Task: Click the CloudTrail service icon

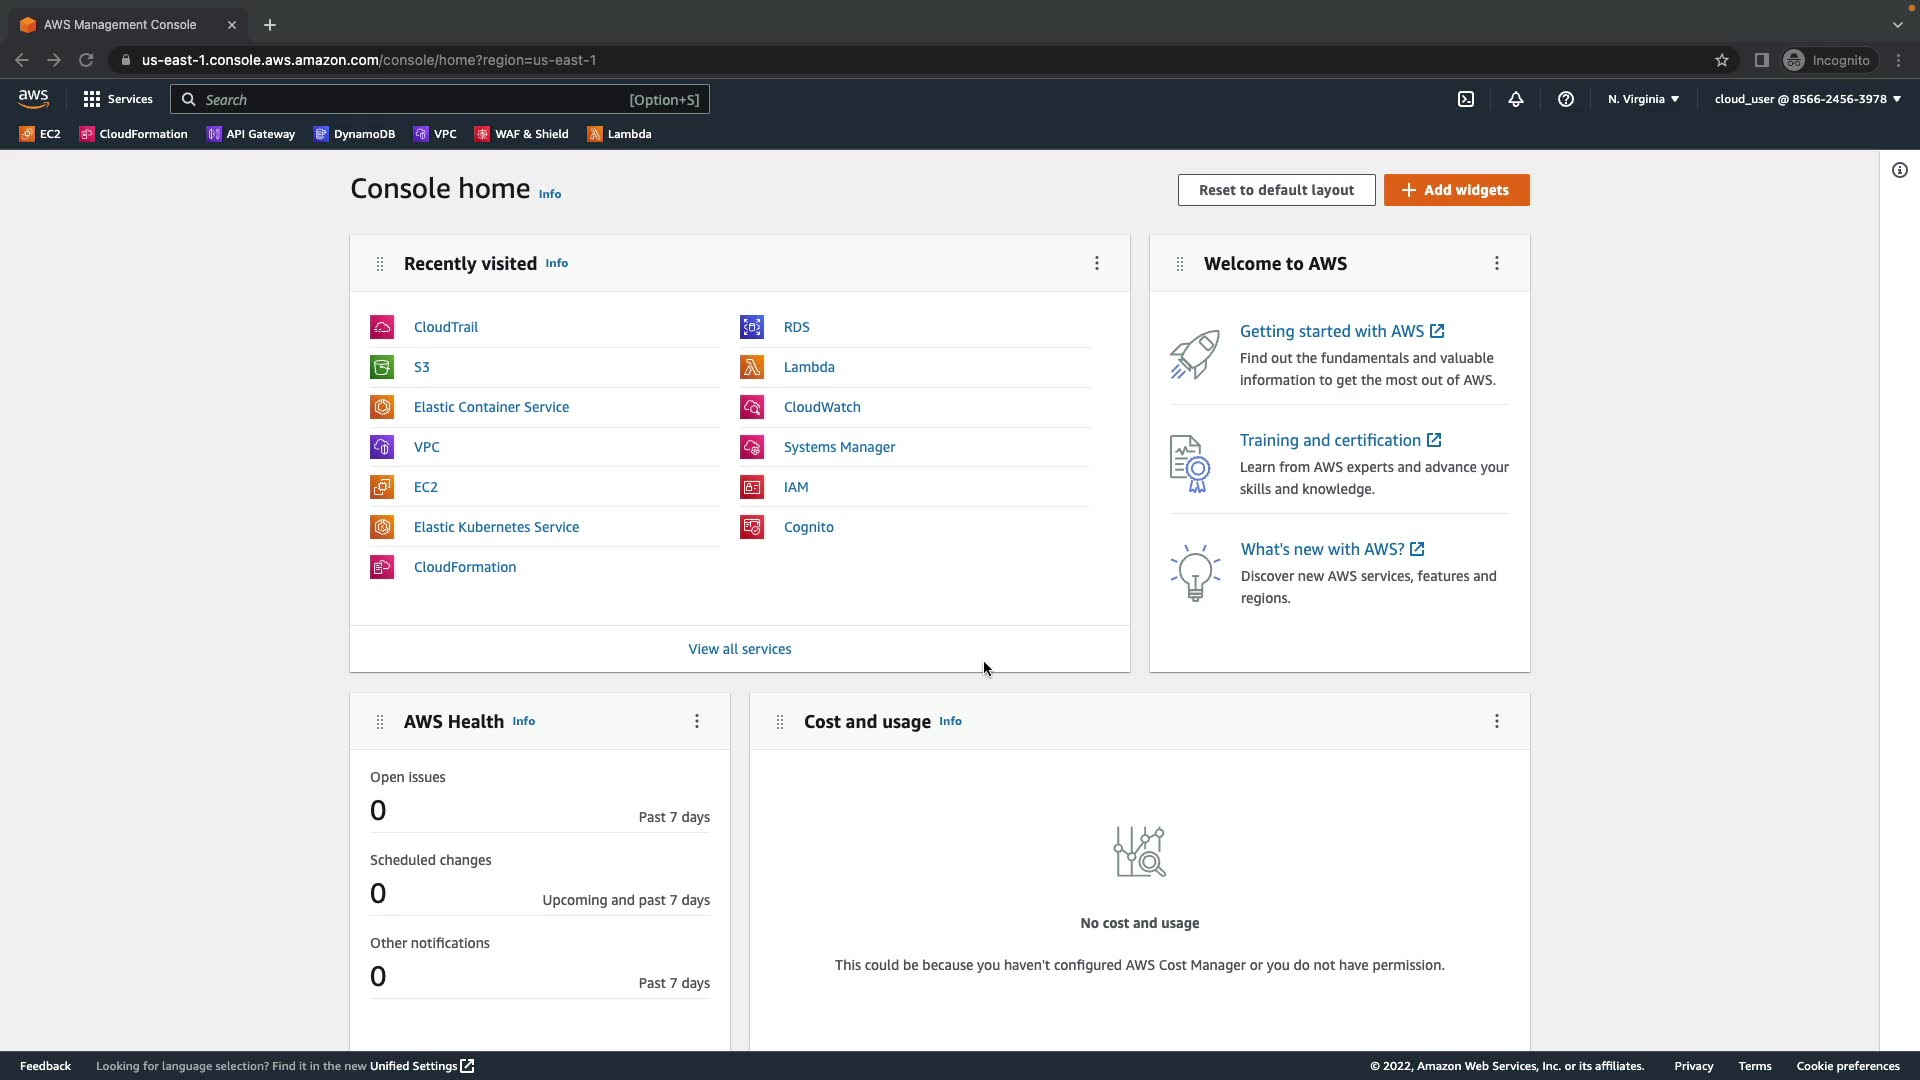Action: 382,327
